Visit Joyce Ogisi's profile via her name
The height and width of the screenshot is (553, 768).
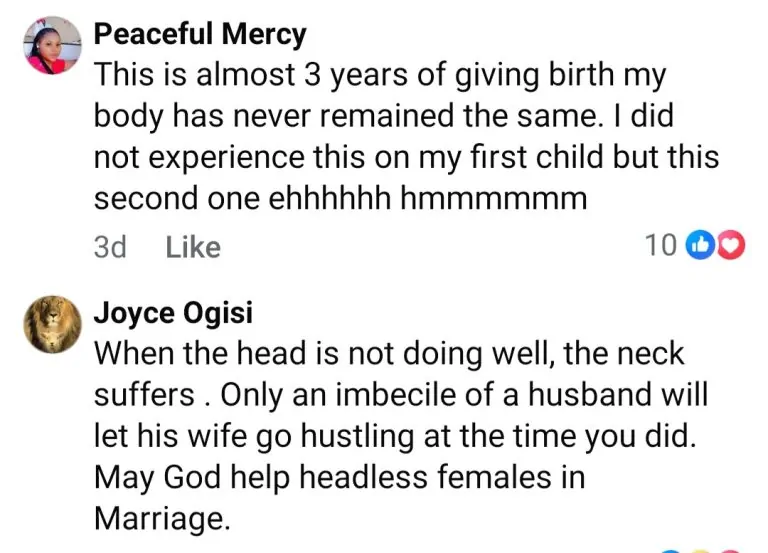pyautogui.click(x=174, y=313)
